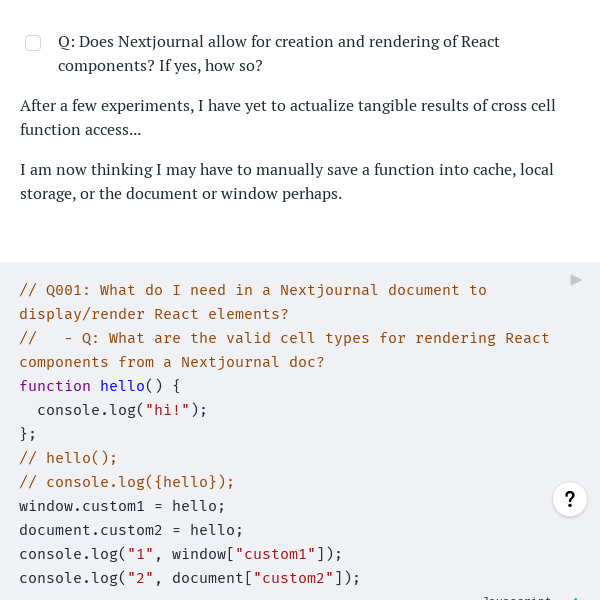
Task: Place cursor on "document.custom2 = hello;" line
Action: [x=131, y=530]
